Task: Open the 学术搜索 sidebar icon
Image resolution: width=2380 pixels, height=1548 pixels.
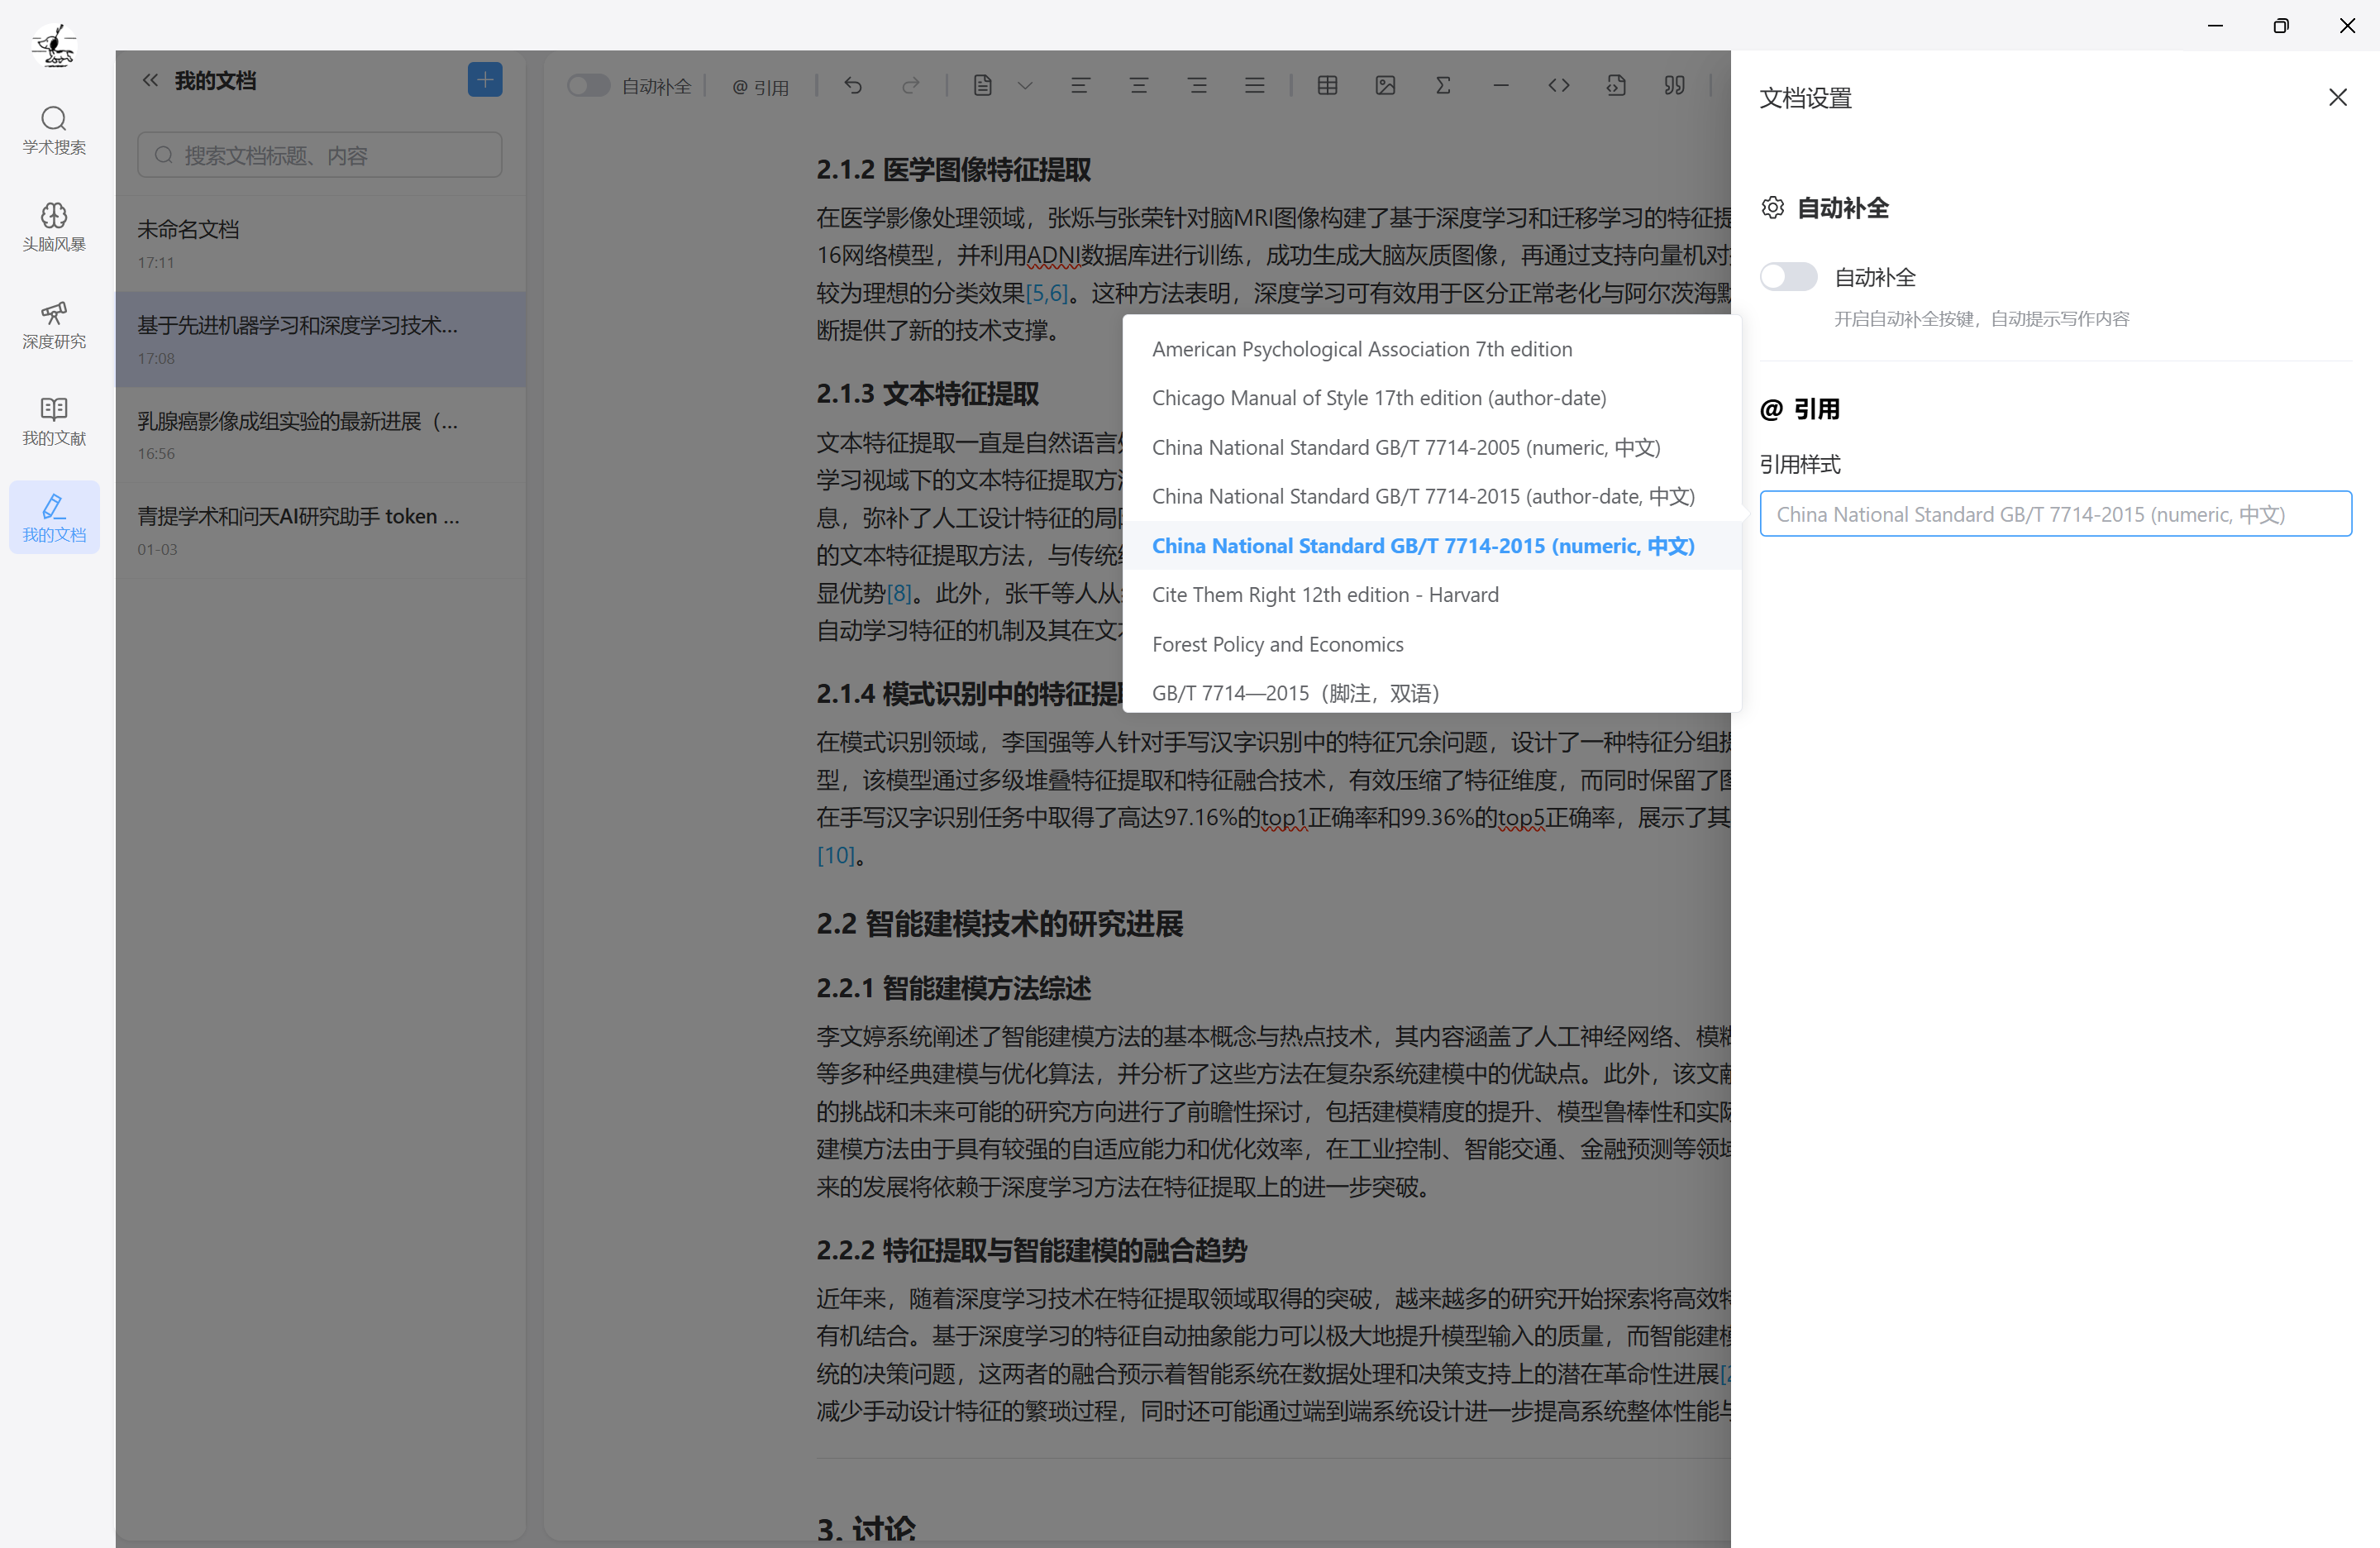Action: click(x=54, y=130)
